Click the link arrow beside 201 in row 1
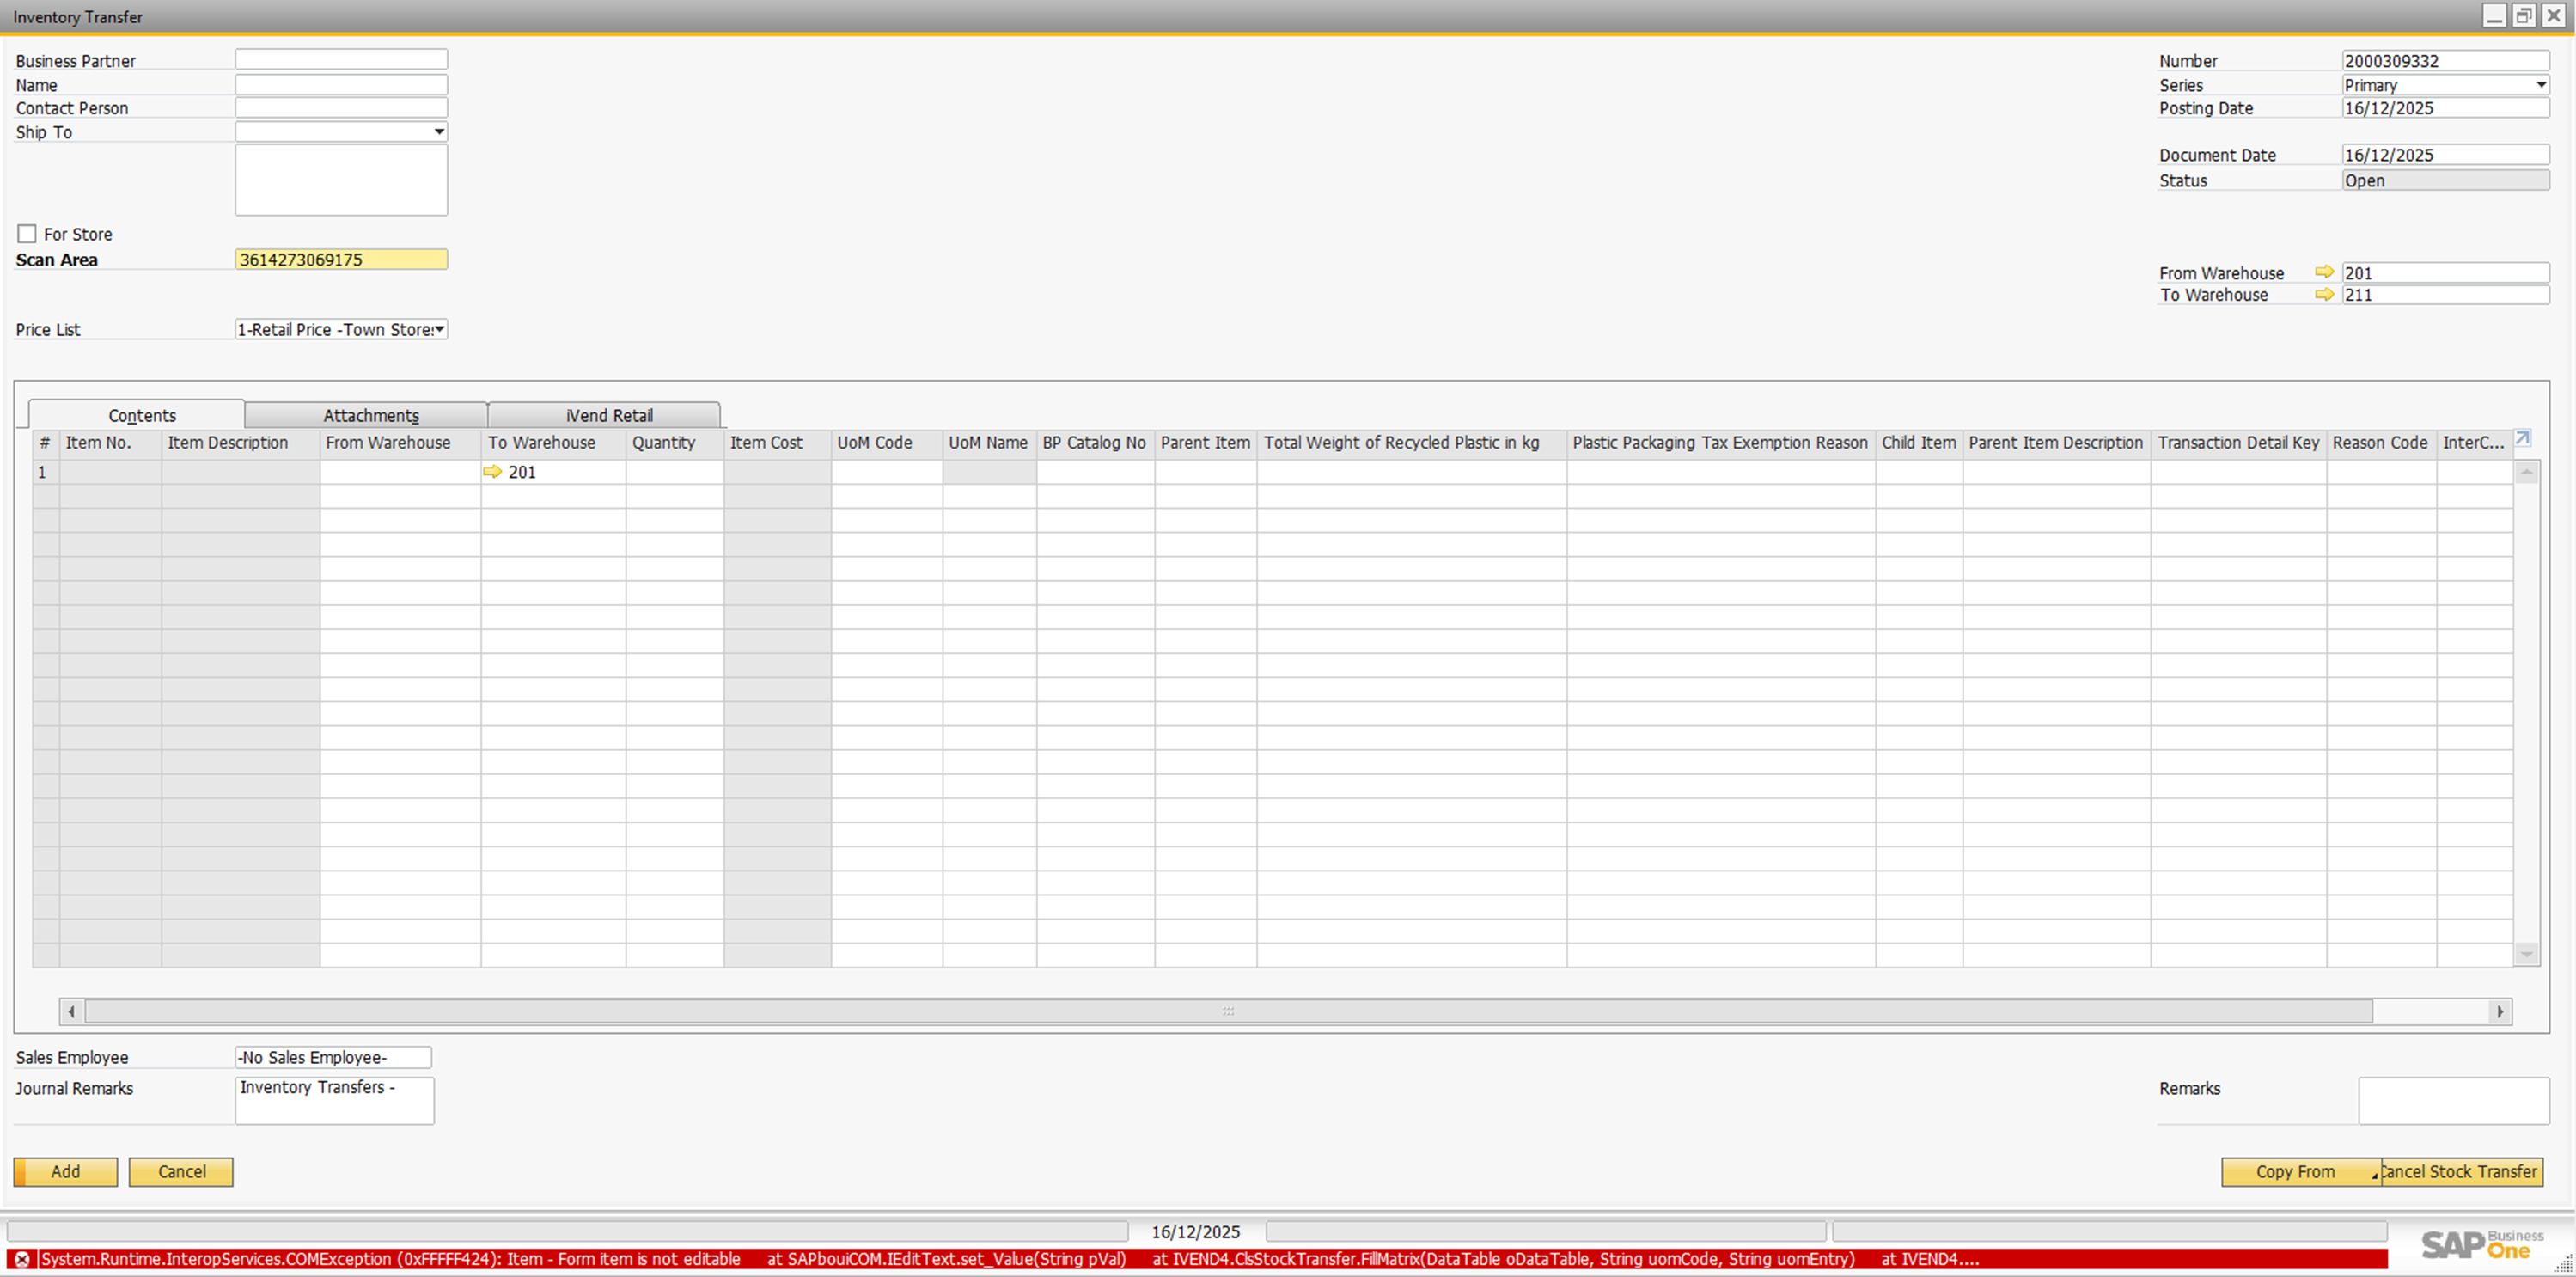The height and width of the screenshot is (1277, 2576). click(492, 472)
